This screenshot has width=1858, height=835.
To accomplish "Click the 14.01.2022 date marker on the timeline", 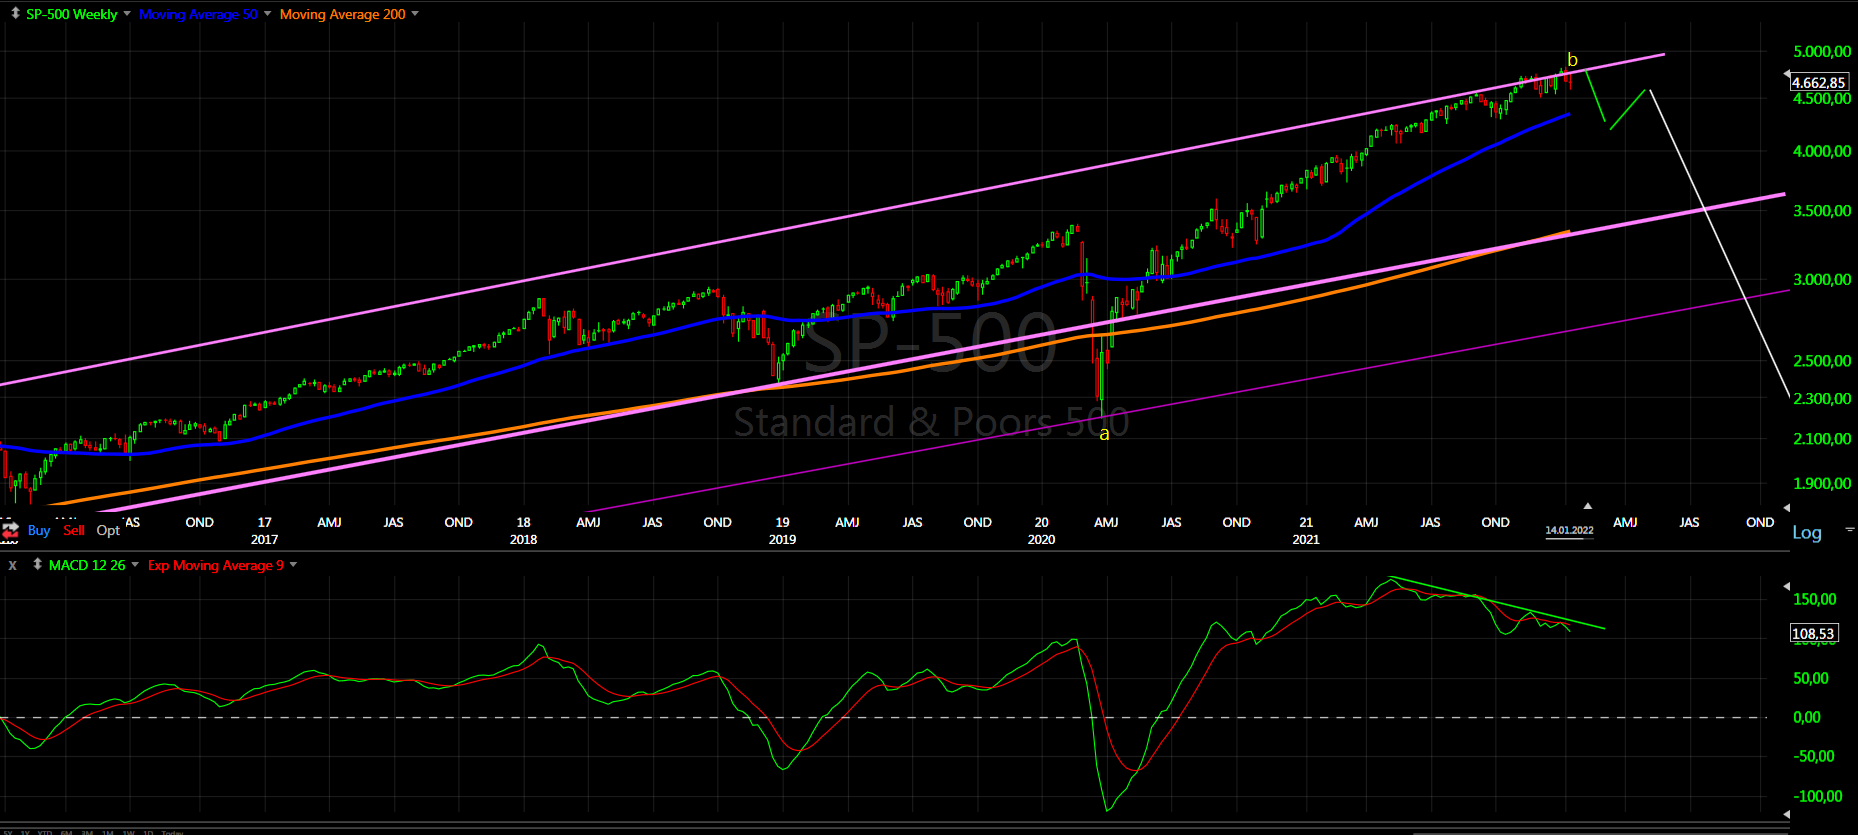I will [1569, 531].
